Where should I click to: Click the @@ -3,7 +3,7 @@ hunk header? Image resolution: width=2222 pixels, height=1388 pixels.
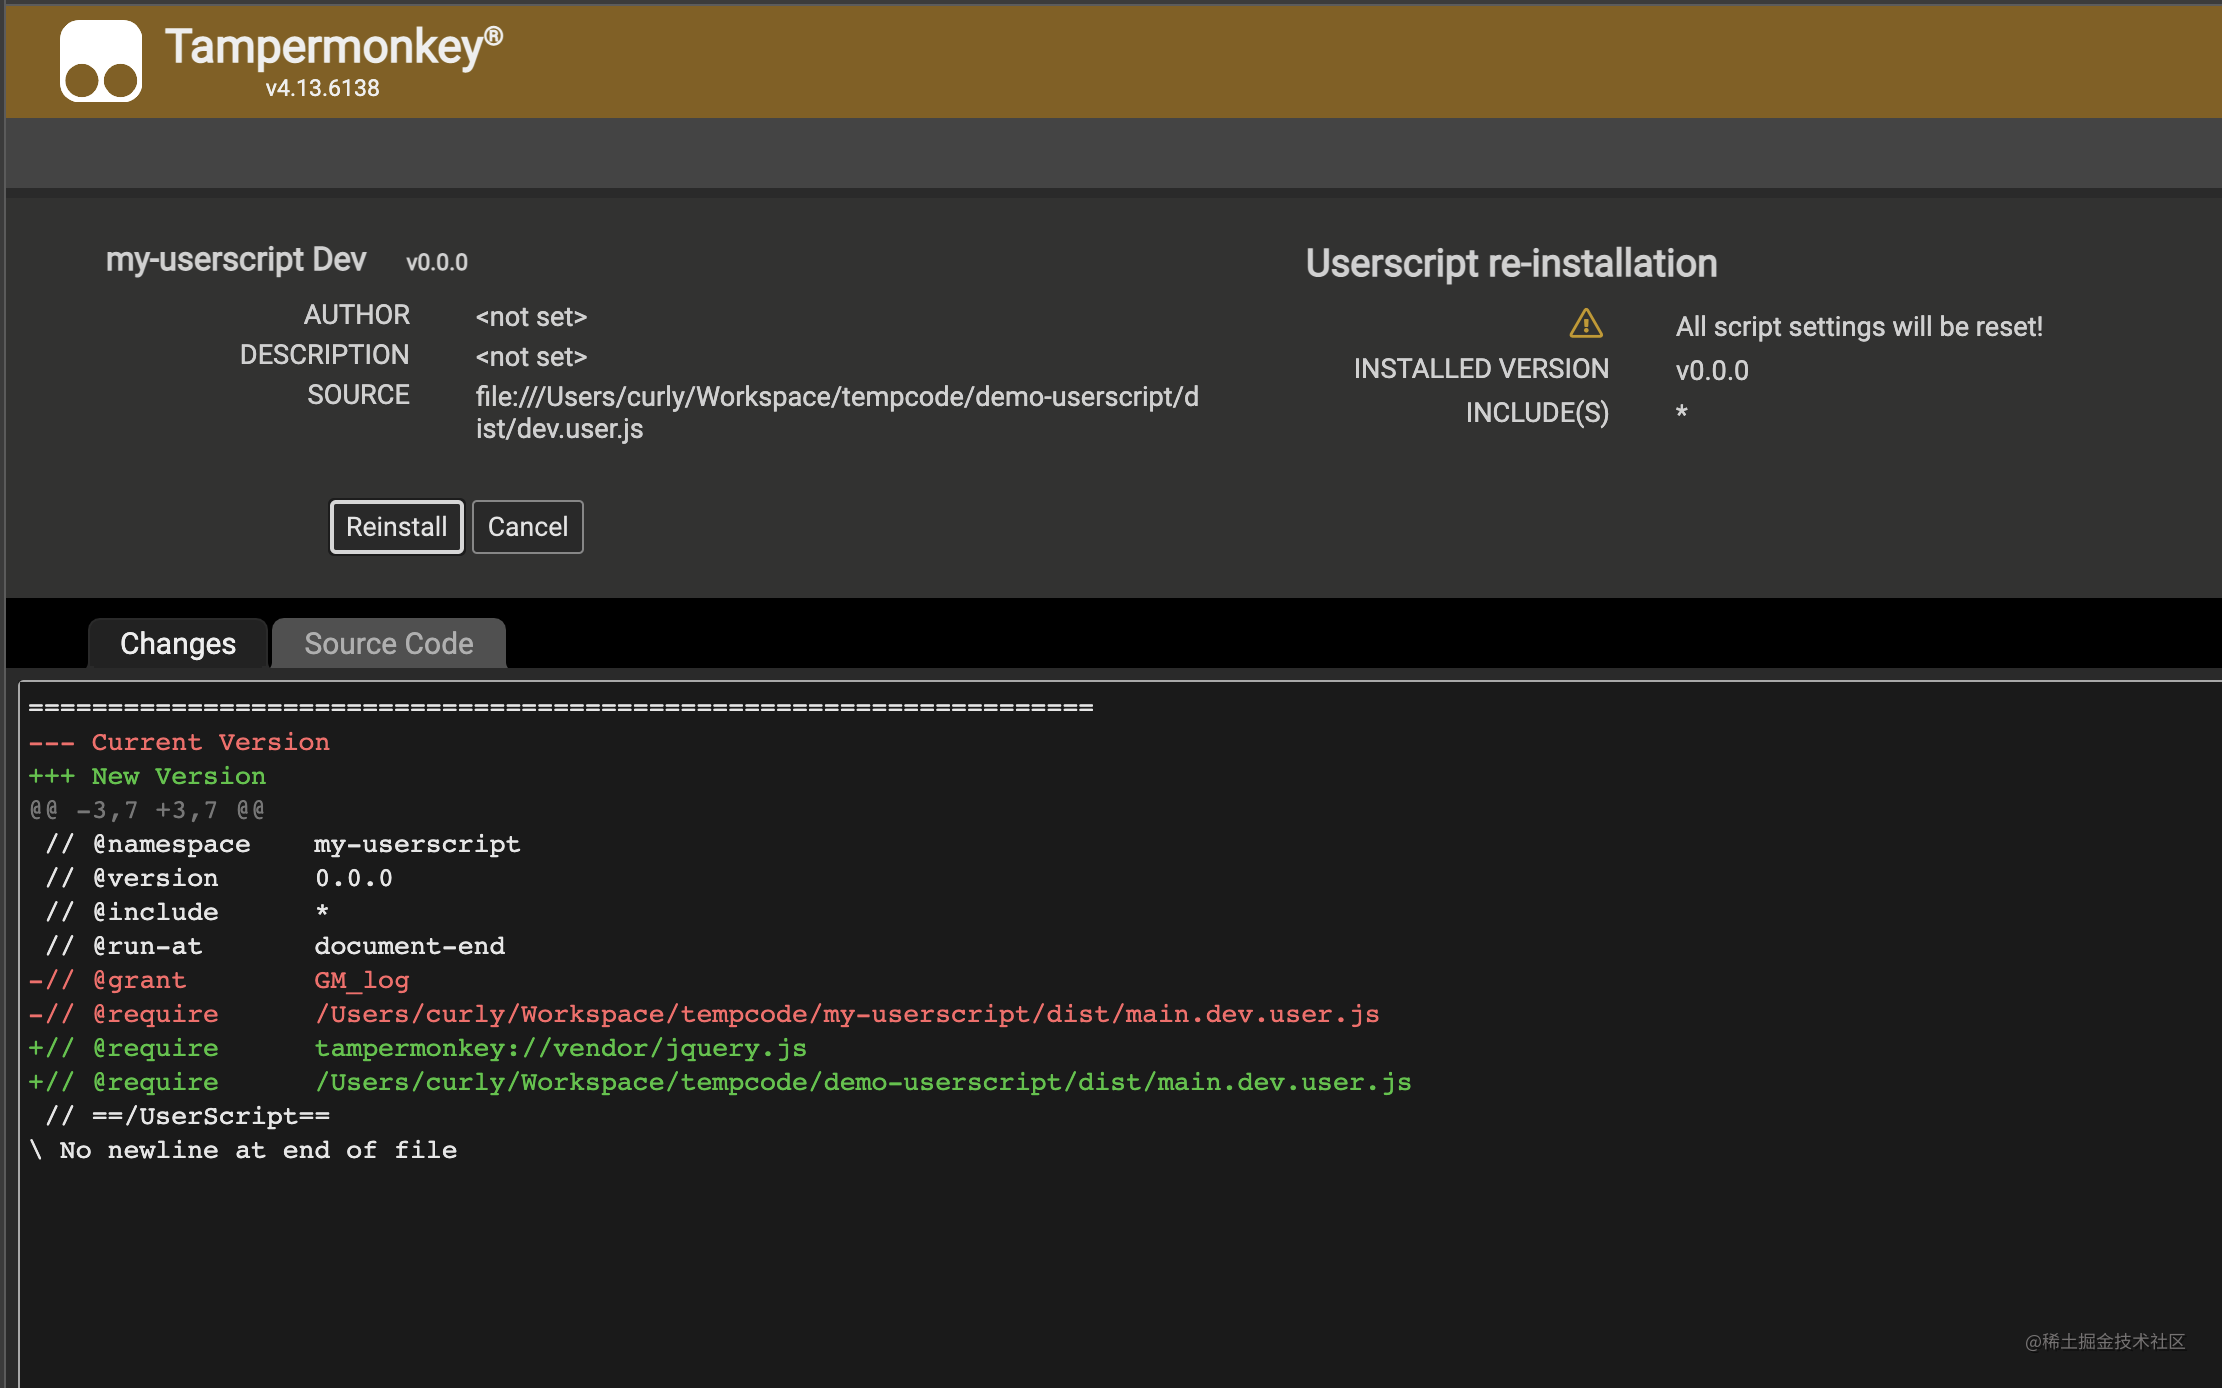tap(147, 810)
